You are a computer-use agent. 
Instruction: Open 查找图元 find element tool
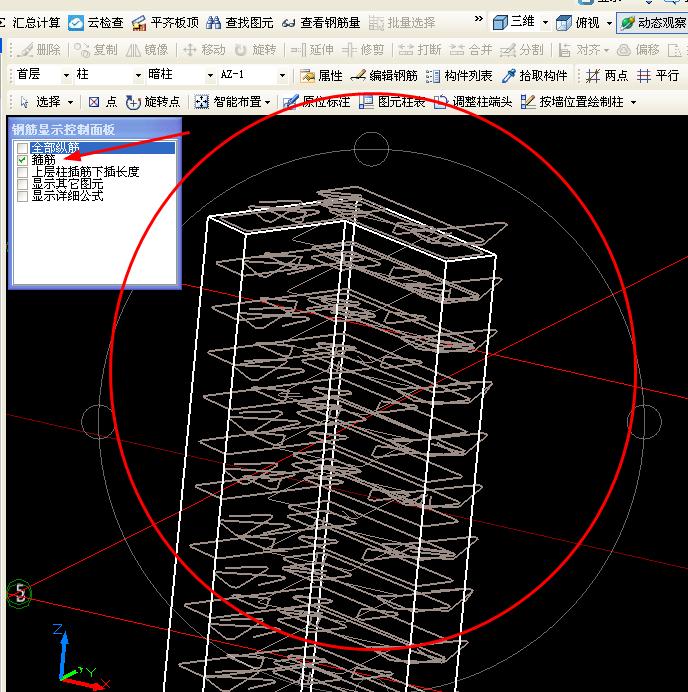(x=240, y=23)
